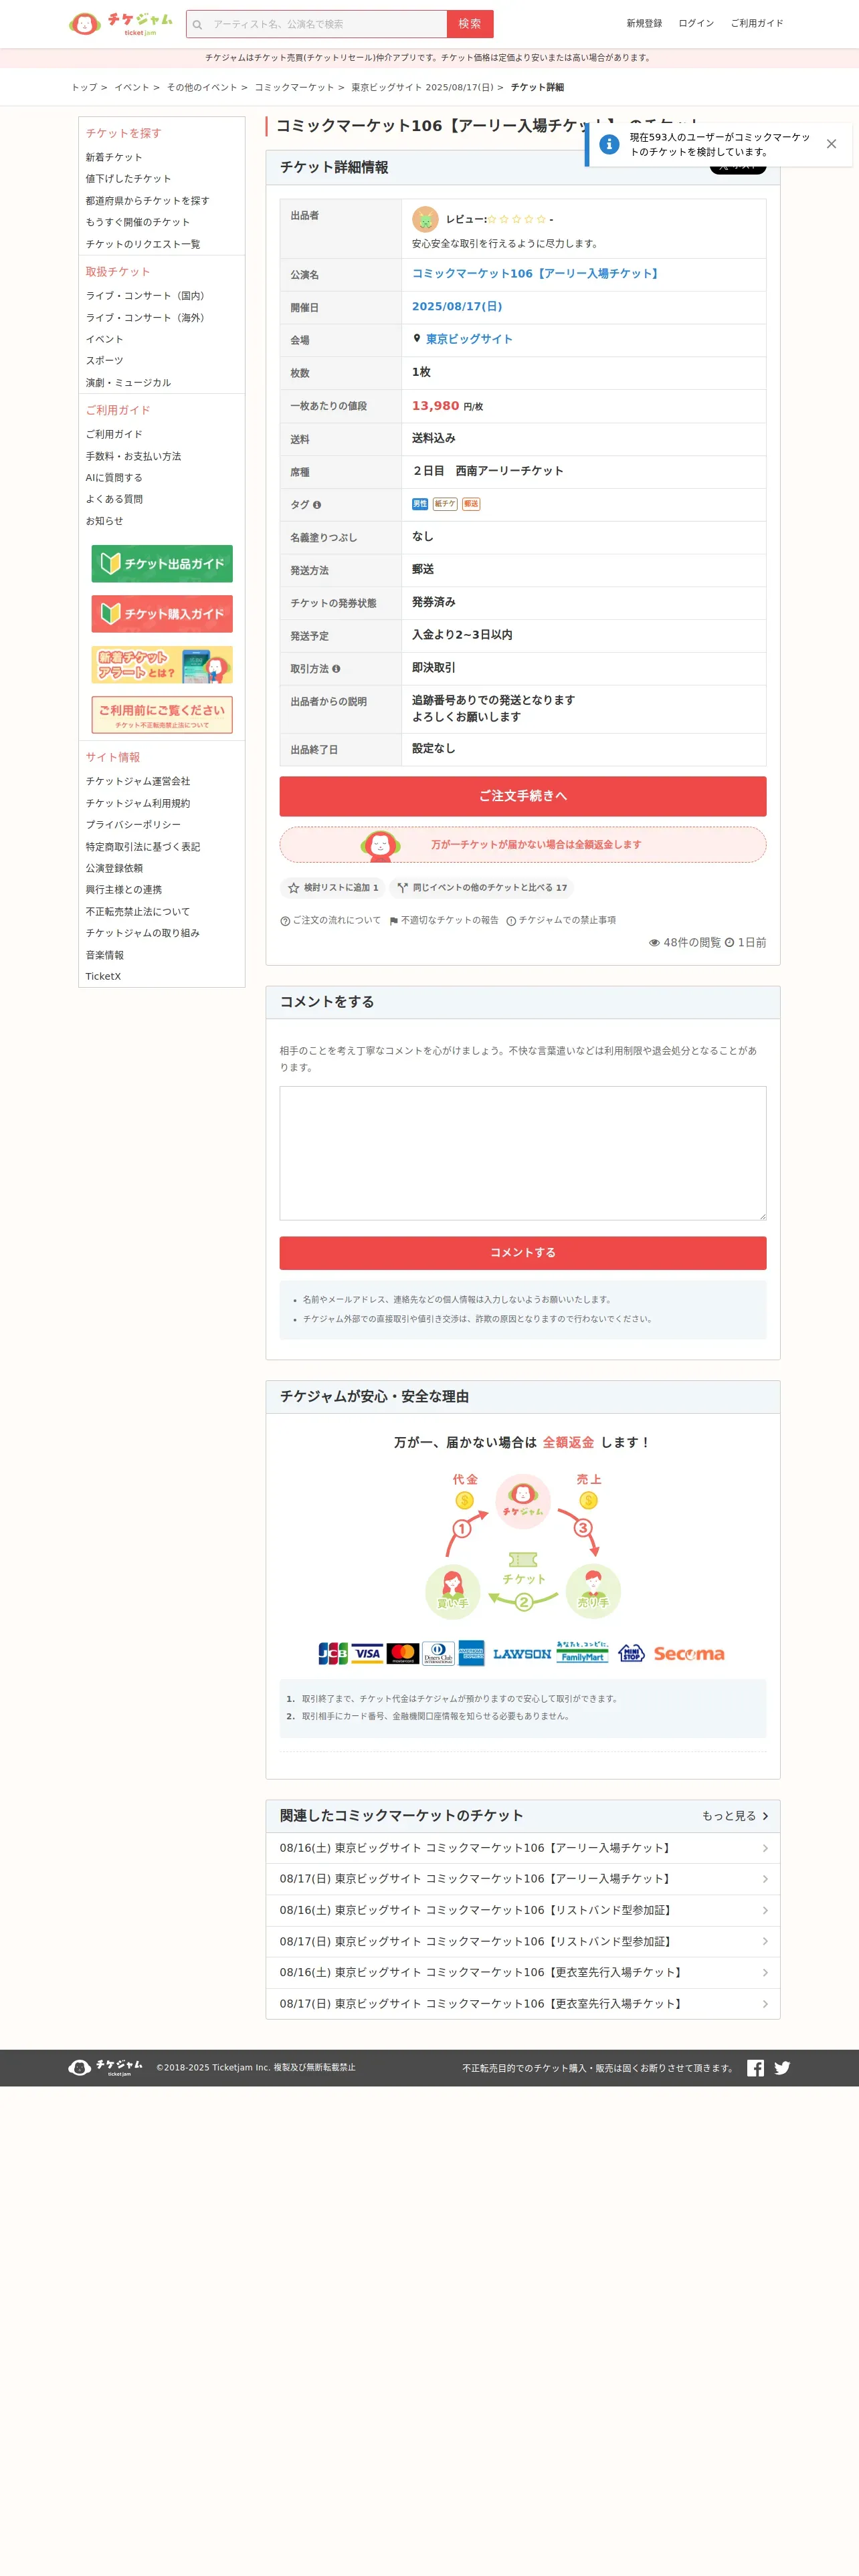Open 08/16(土) リストバンド型参加証 row
This screenshot has width=859, height=2576.
(523, 1911)
